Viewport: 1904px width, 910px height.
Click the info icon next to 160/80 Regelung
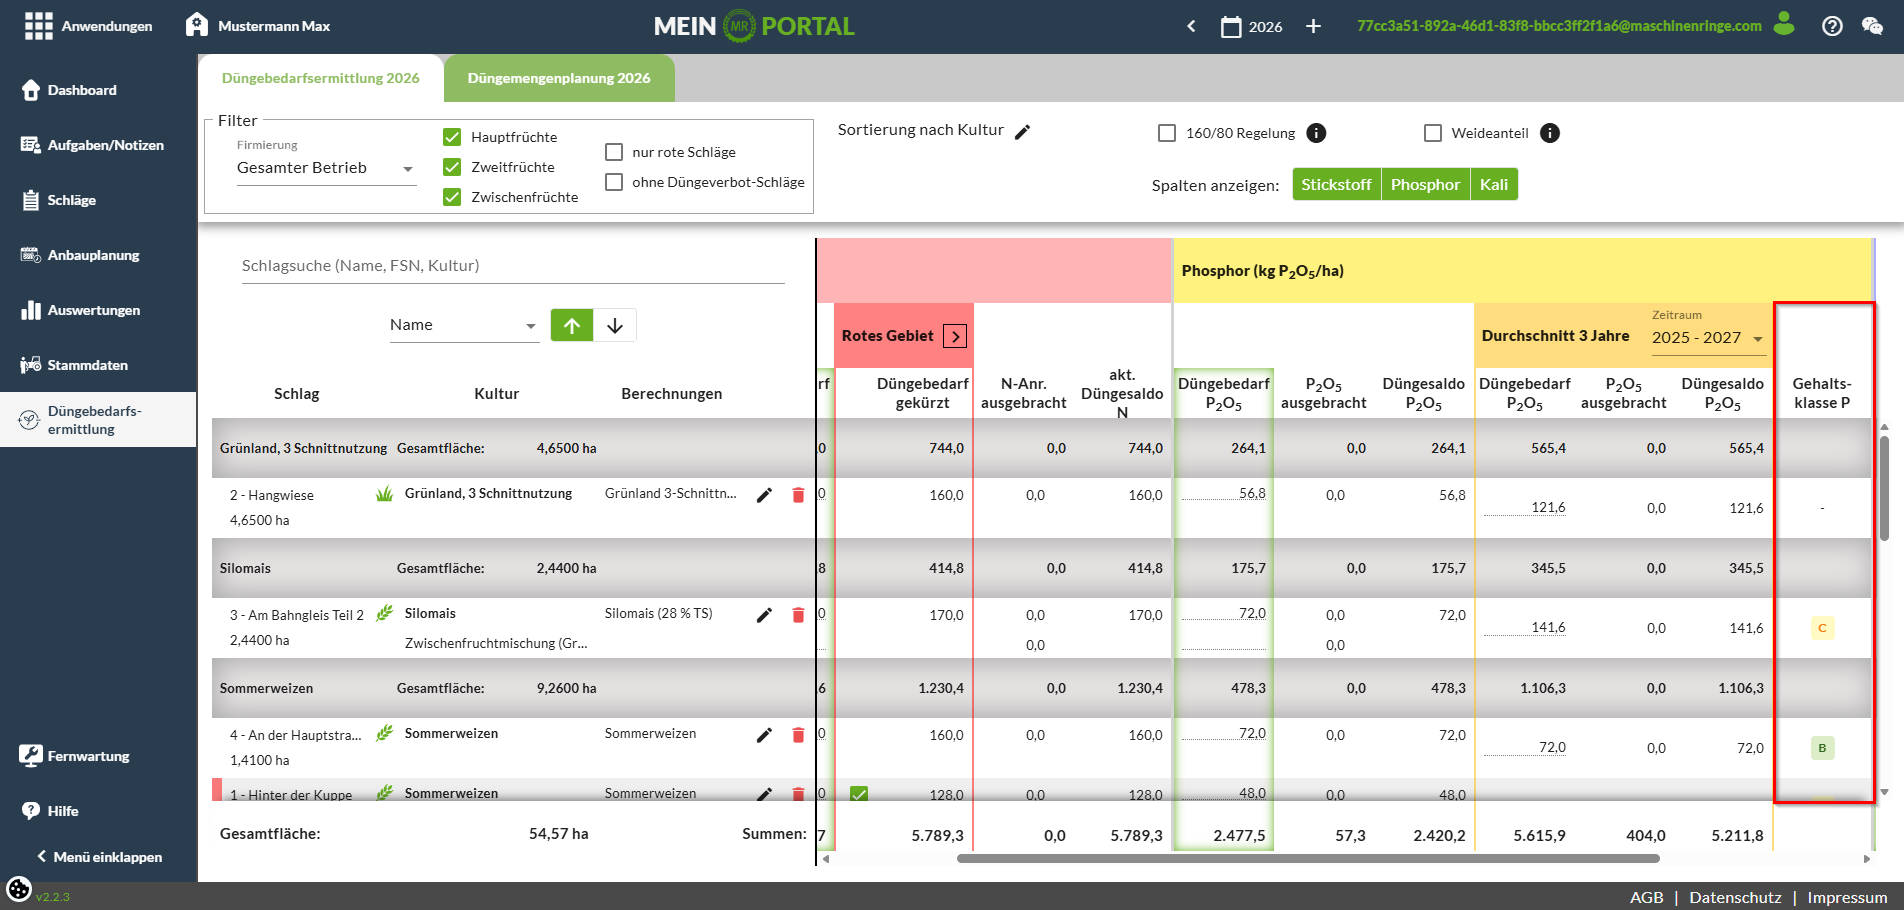point(1316,133)
